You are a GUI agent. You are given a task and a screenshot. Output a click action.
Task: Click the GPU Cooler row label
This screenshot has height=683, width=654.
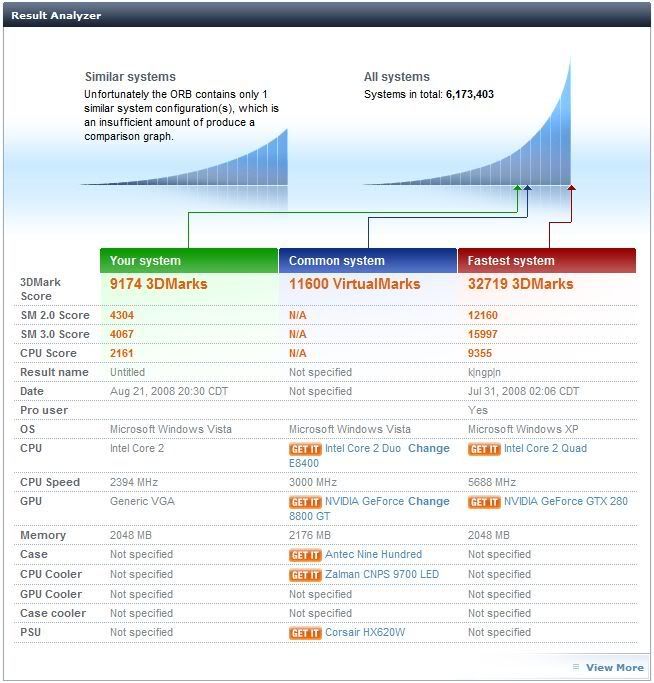(51, 595)
